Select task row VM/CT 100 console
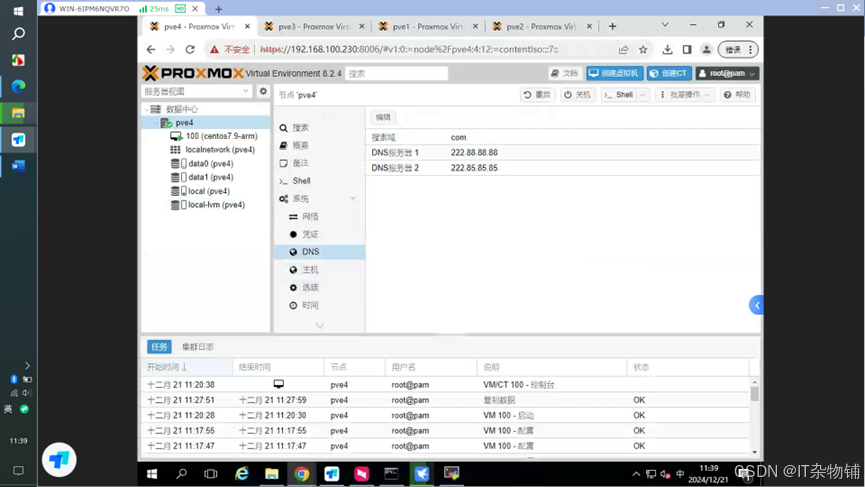The image size is (865, 487). click(447, 384)
